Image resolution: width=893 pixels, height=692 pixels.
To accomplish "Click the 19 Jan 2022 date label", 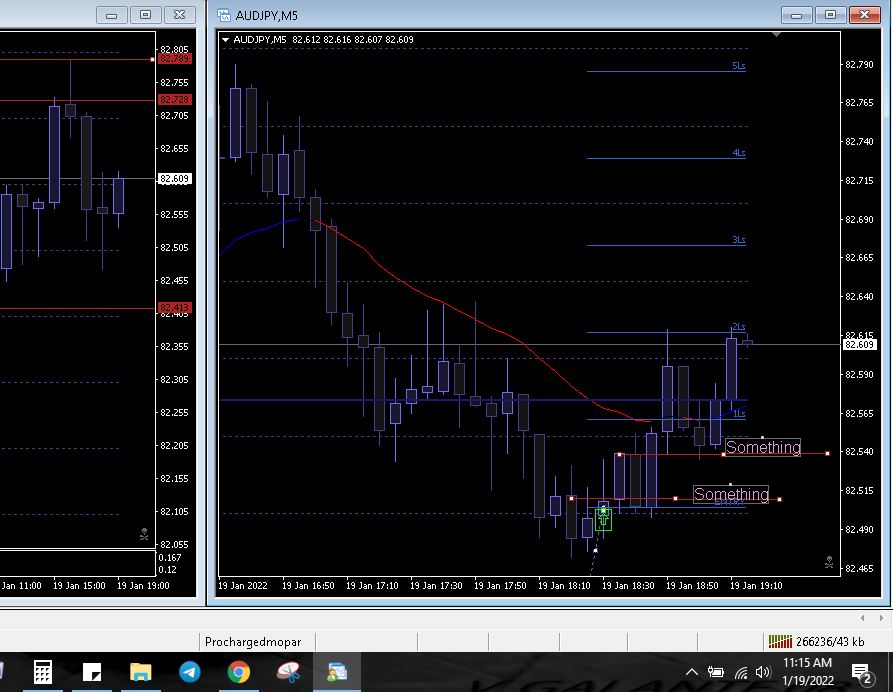I will (x=243, y=585).
